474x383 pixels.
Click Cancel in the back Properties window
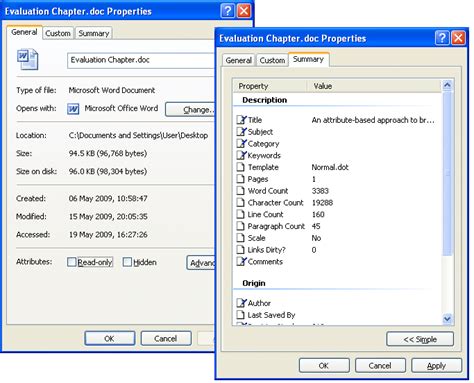(x=166, y=339)
